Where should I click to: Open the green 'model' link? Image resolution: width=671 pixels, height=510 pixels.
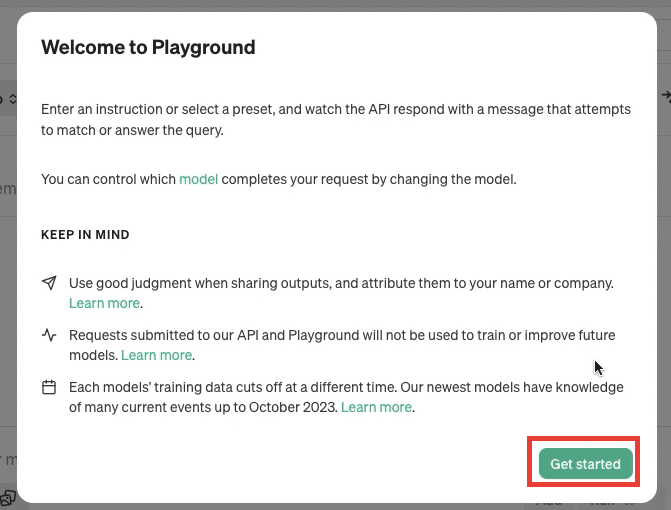coord(199,179)
